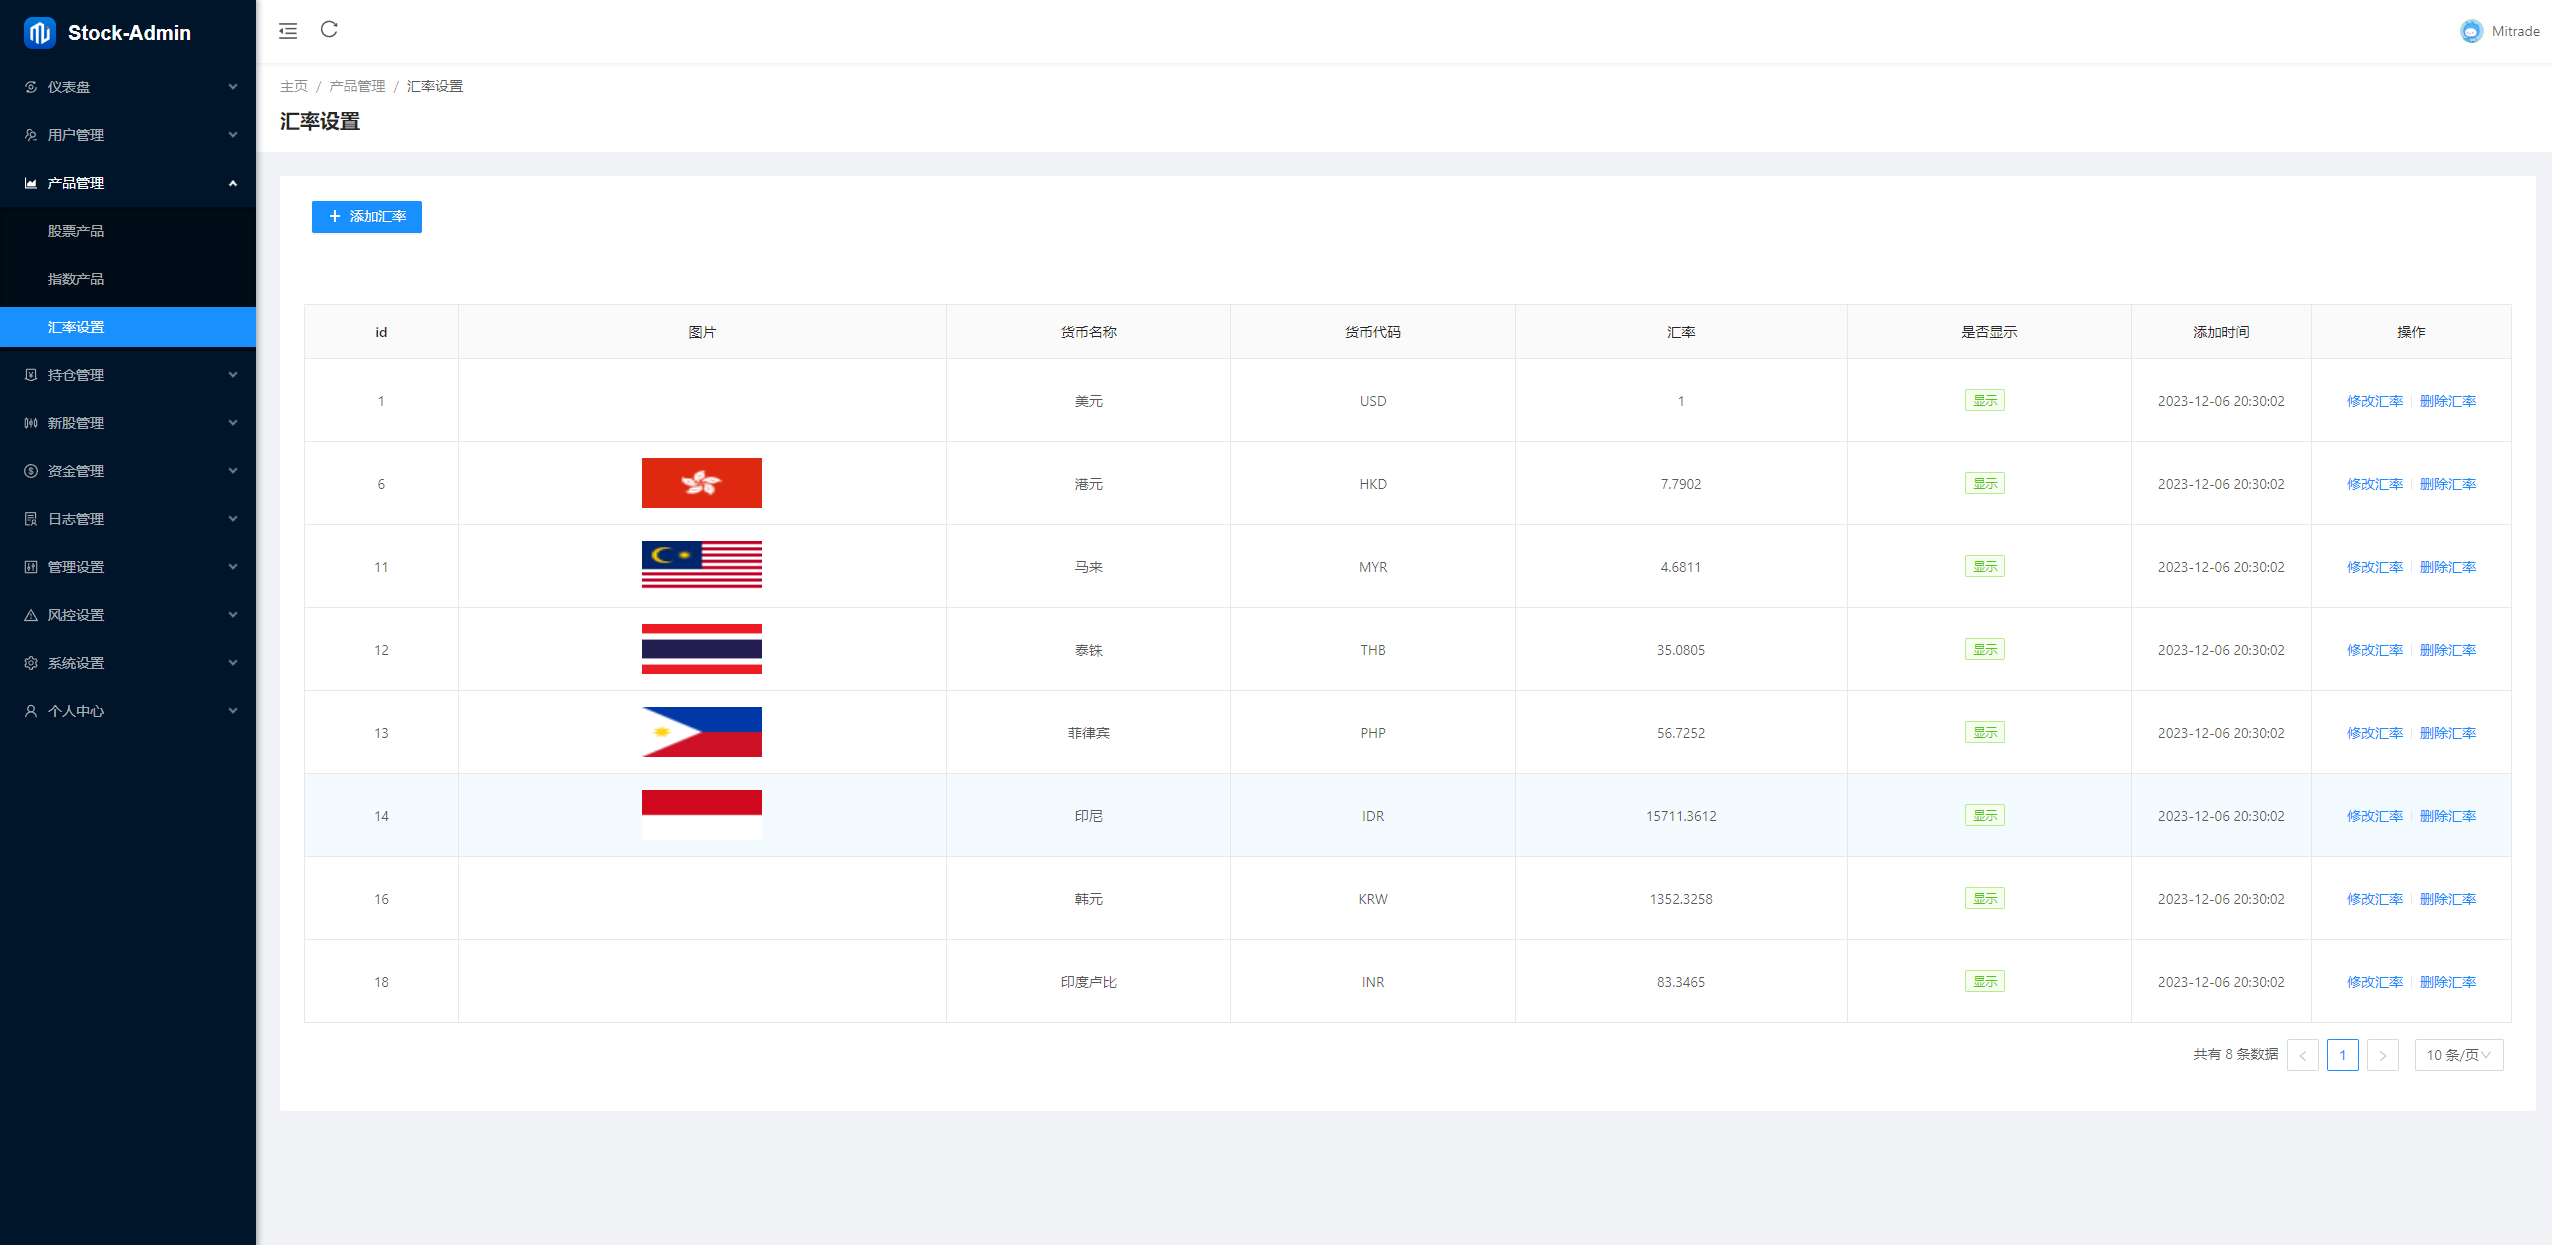Click 修改汇率 for the HKD row
Screen dimensions: 2552x1245
(x=2374, y=484)
